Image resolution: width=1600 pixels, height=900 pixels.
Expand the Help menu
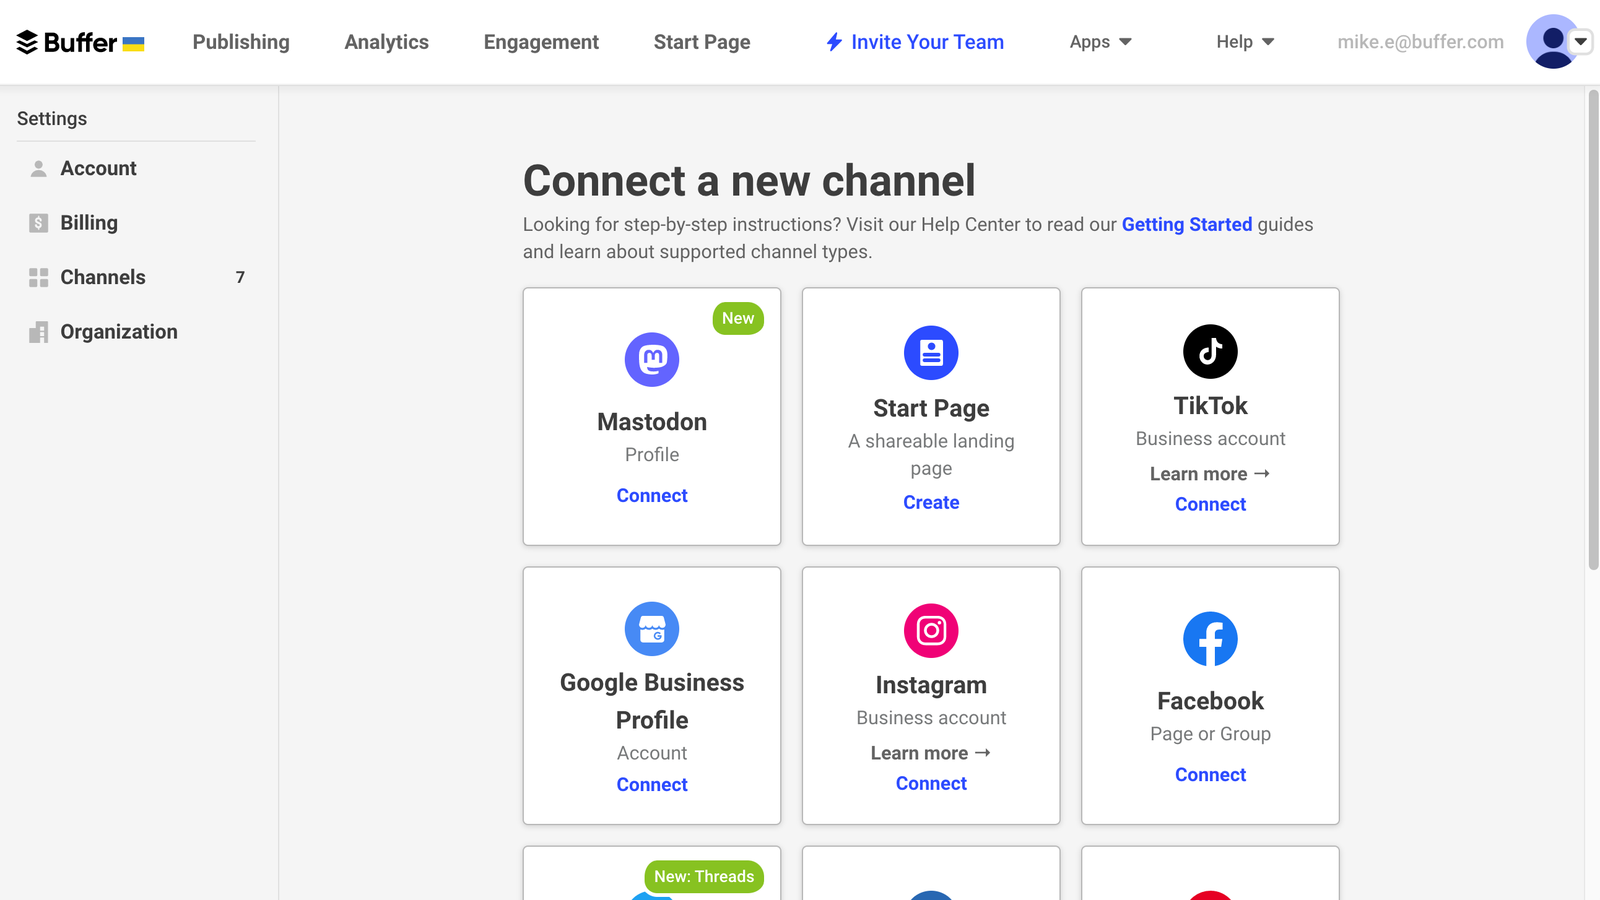click(1243, 42)
